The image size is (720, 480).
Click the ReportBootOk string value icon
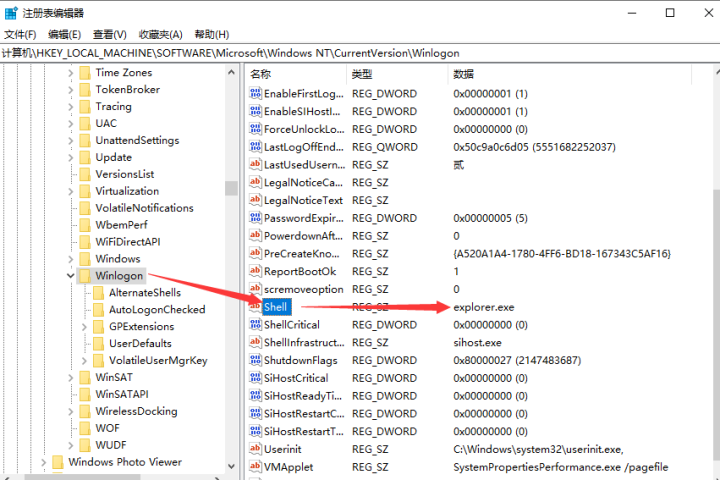255,271
